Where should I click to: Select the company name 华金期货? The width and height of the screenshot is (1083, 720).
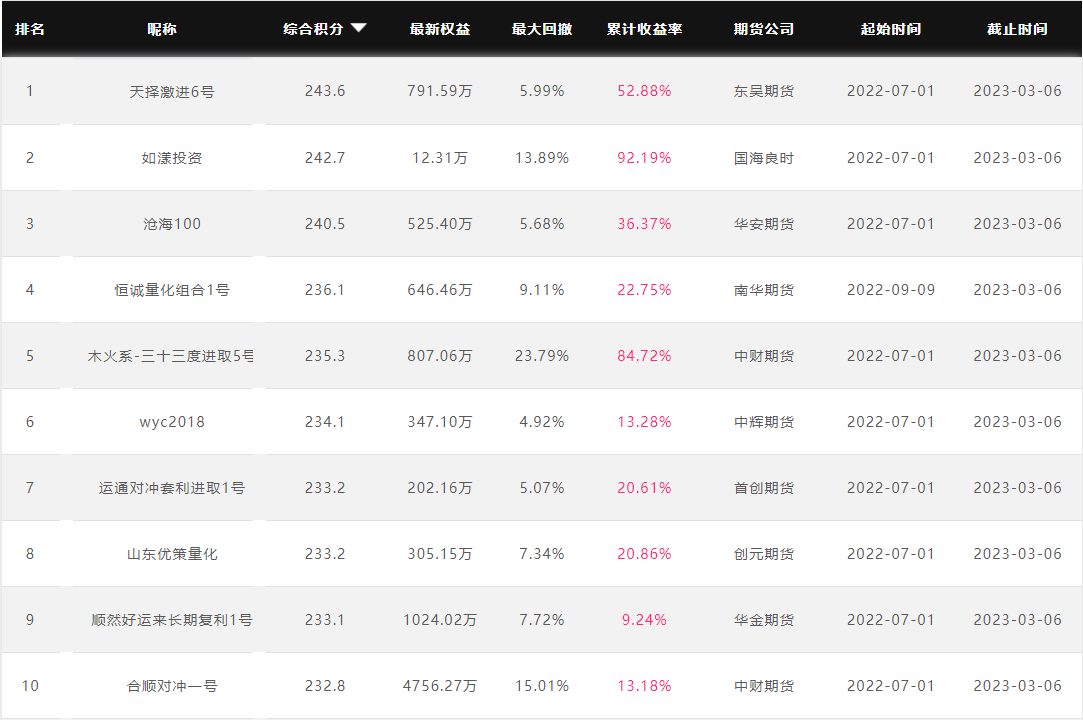tap(763, 620)
